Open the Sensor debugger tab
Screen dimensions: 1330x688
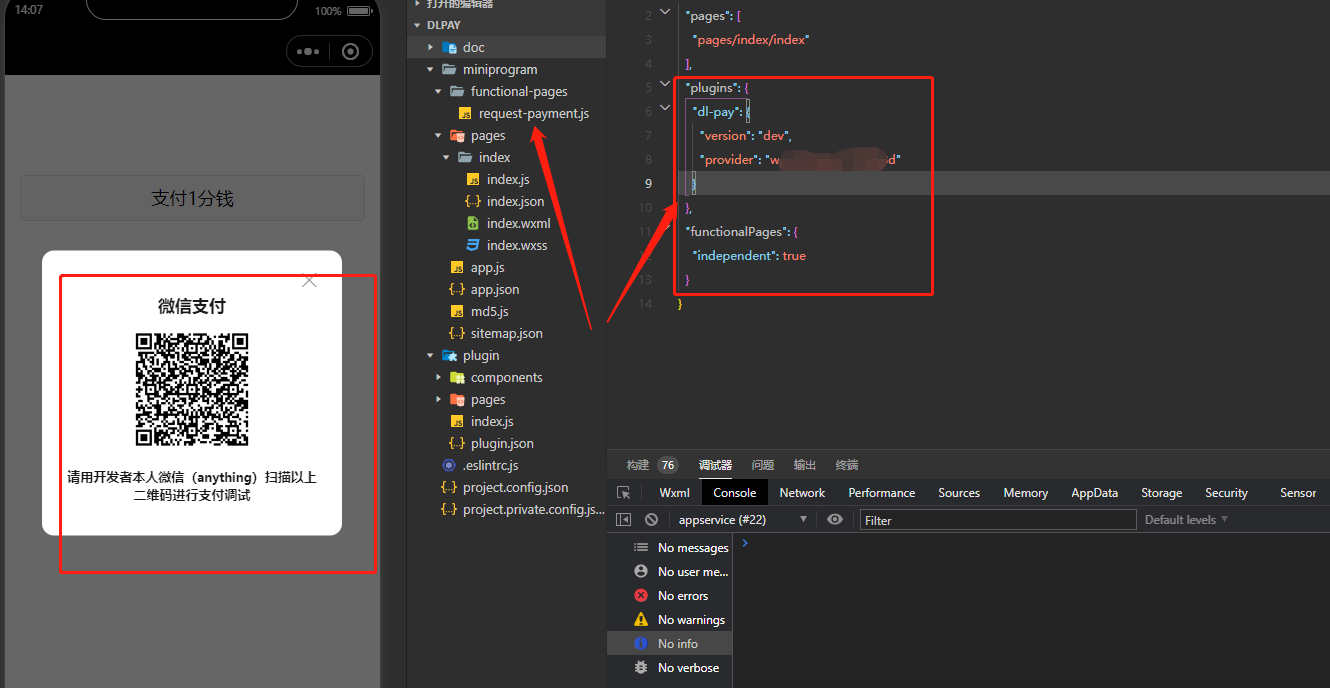click(1298, 493)
